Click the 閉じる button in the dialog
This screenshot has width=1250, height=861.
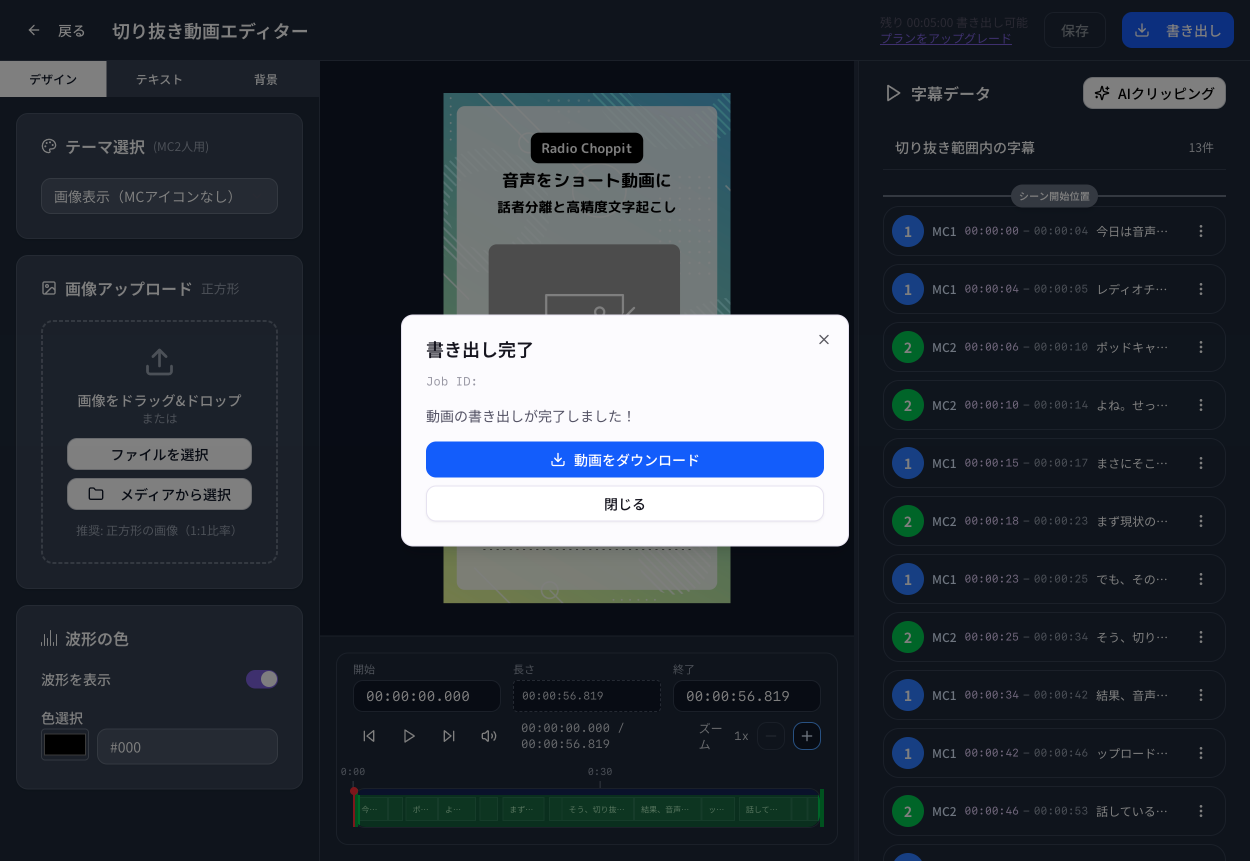coord(625,504)
